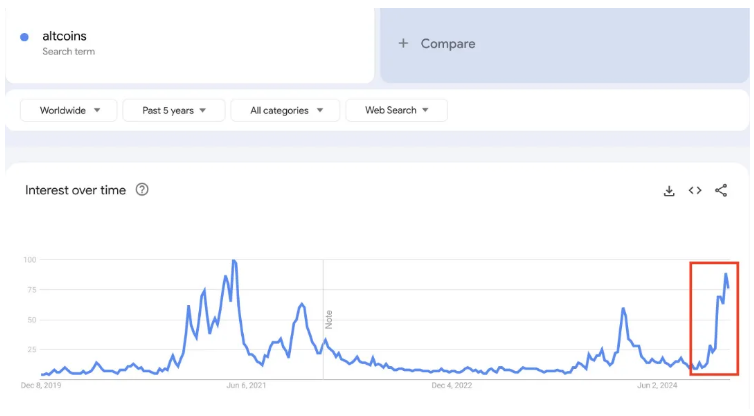Share the interest over time chart
Screen dimensions: 754x416
(x=721, y=190)
